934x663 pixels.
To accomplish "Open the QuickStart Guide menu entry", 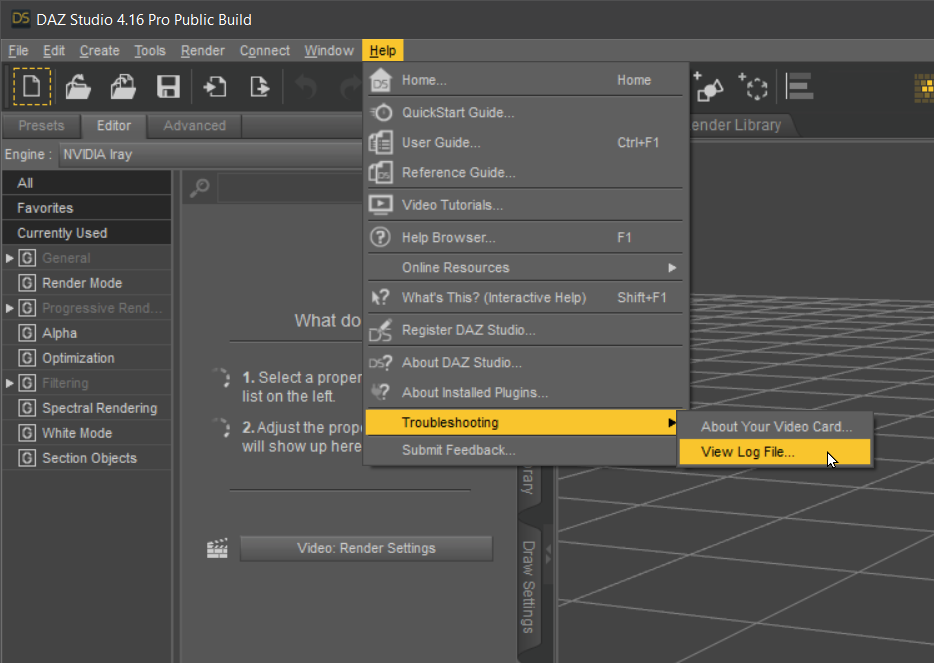I will pyautogui.click(x=525, y=113).
